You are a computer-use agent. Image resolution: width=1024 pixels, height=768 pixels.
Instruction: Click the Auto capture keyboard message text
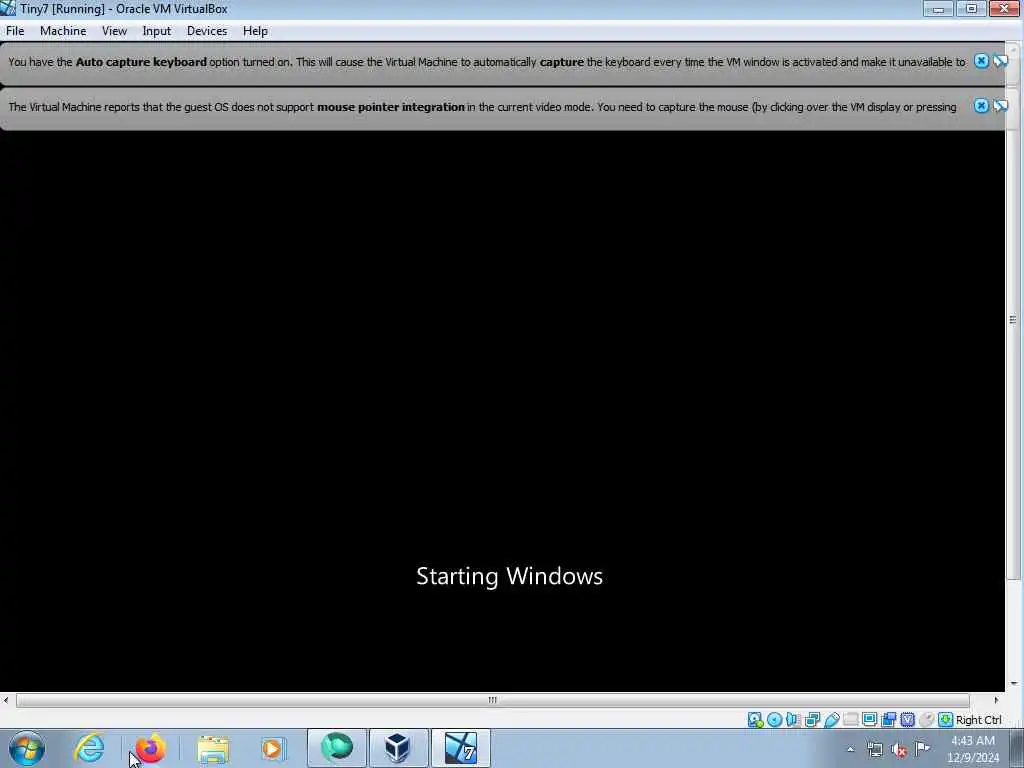487,62
